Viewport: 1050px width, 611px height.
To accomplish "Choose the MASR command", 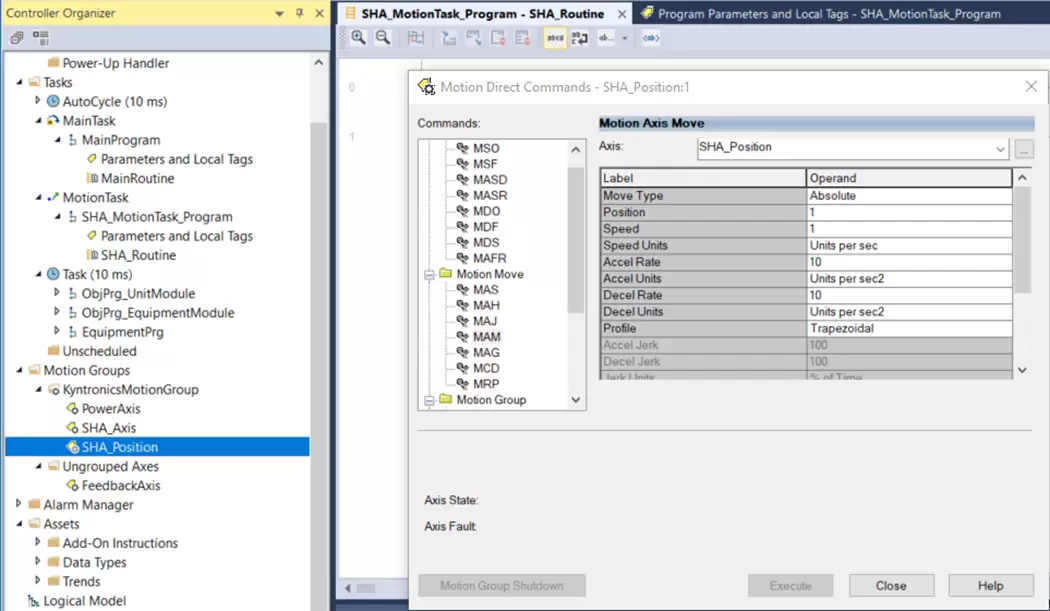I will [x=490, y=195].
